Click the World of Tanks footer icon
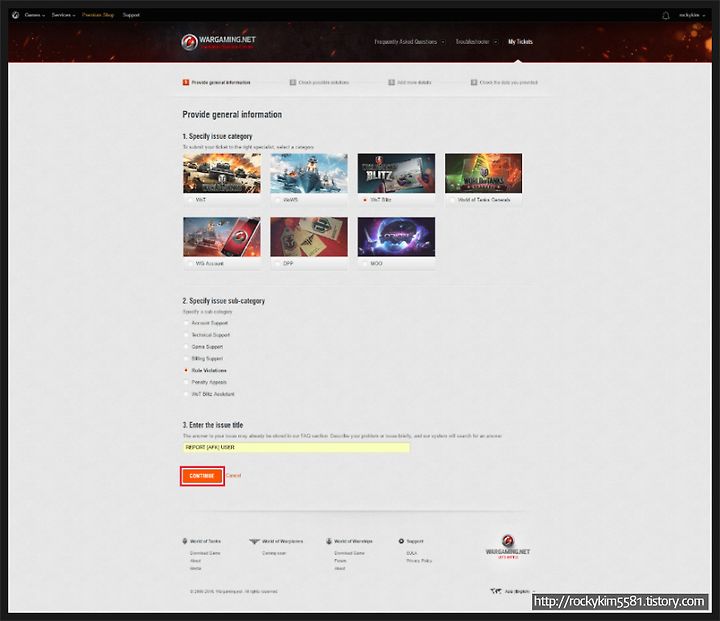The height and width of the screenshot is (621, 720). click(185, 541)
